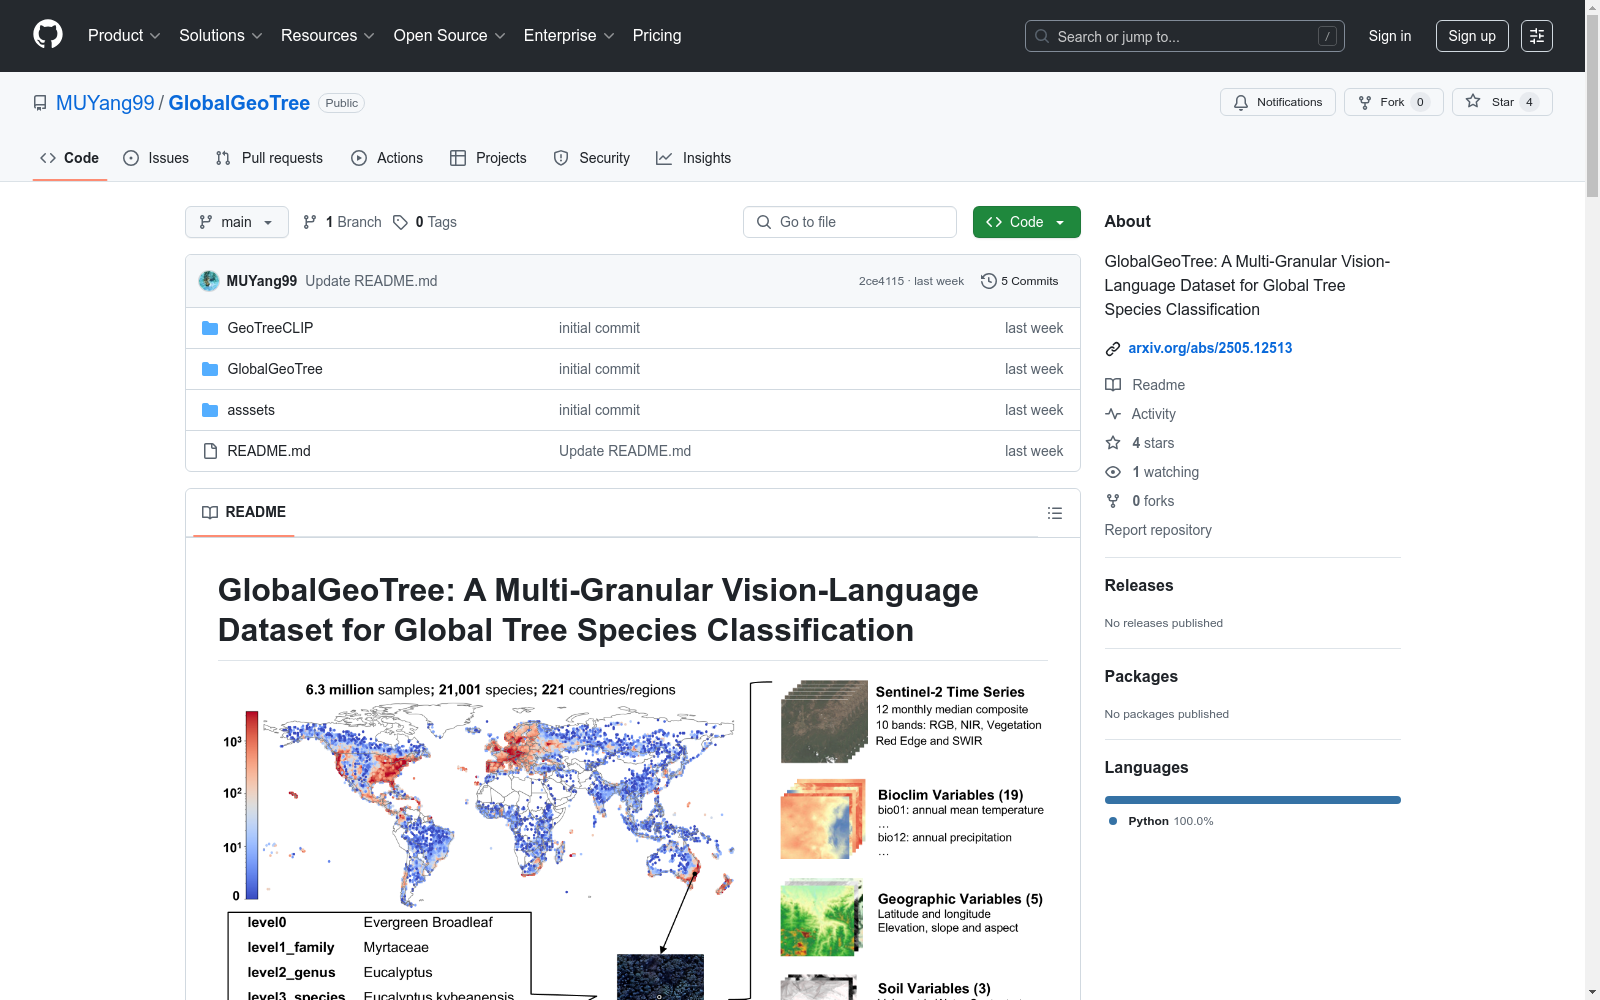Click 'initial commit' message for GlobalGeoTree row
The image size is (1600, 1000).
pyautogui.click(x=599, y=369)
